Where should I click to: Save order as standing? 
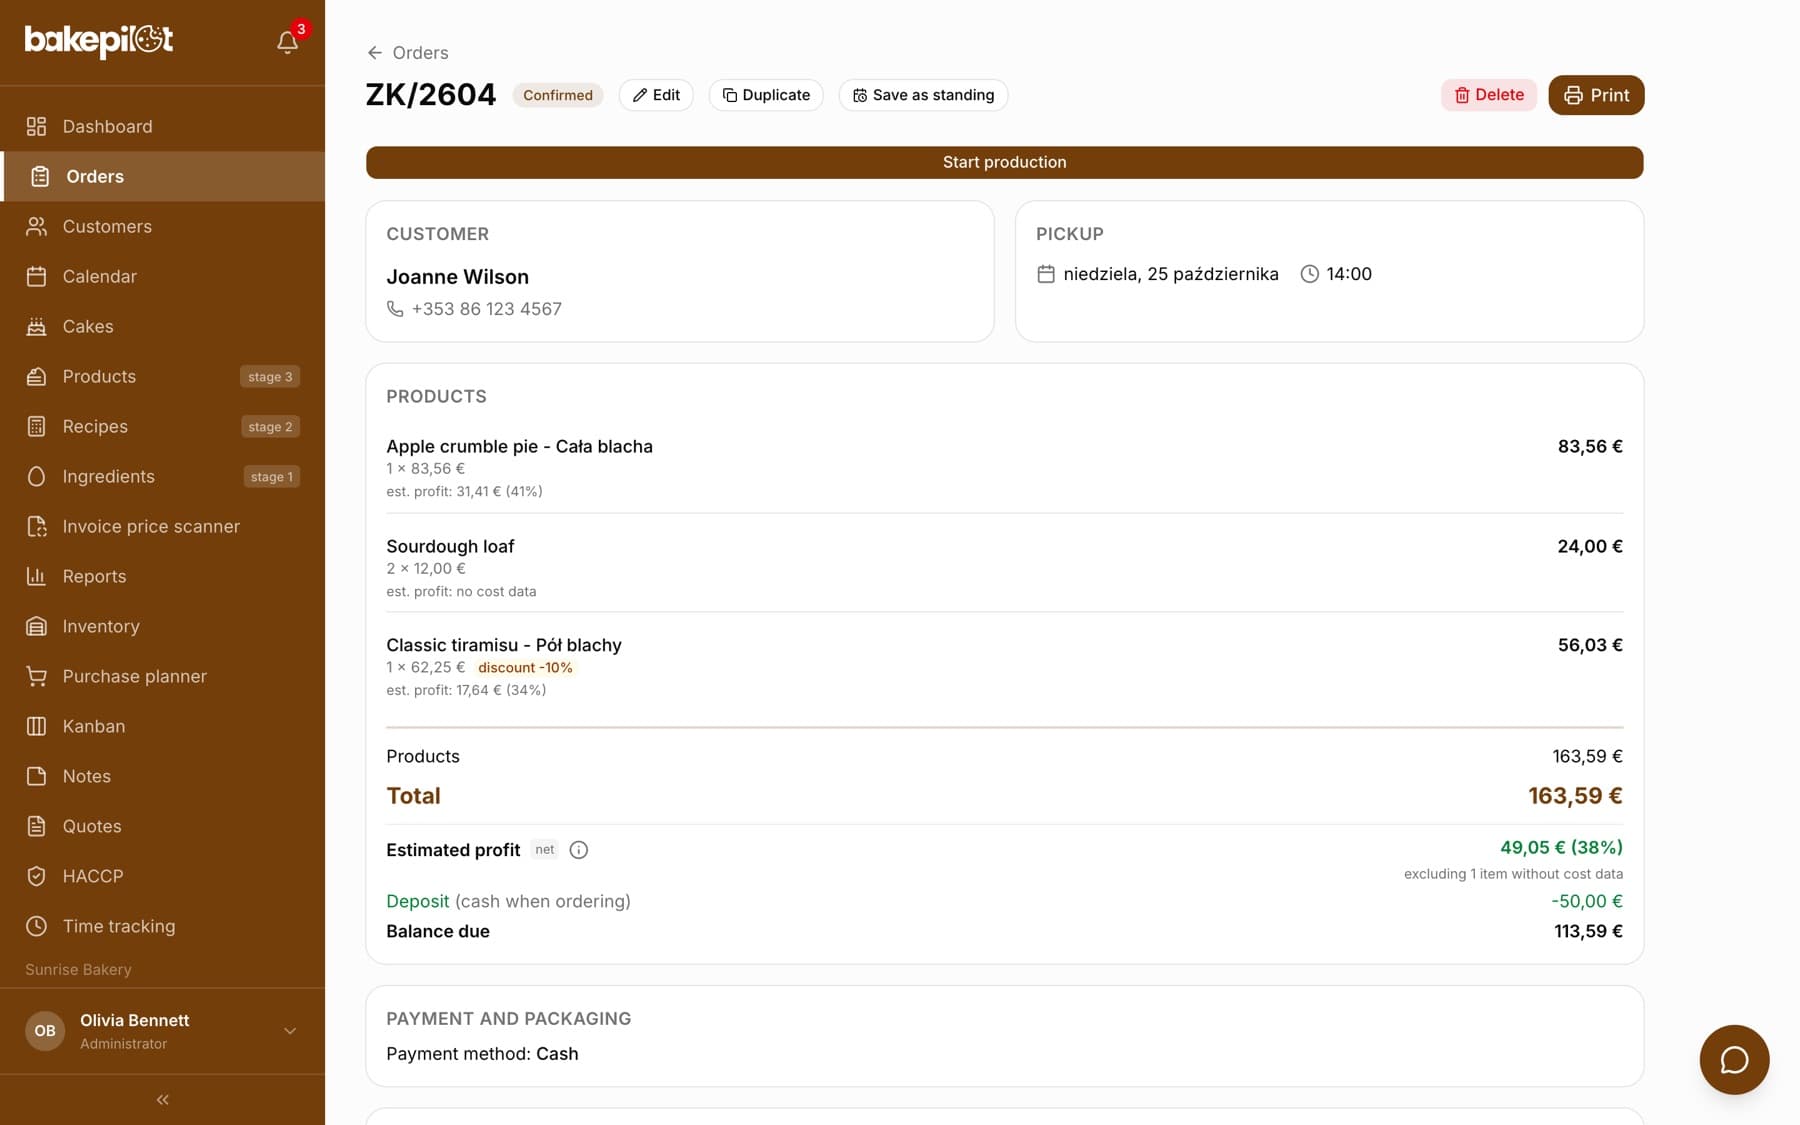tap(923, 95)
